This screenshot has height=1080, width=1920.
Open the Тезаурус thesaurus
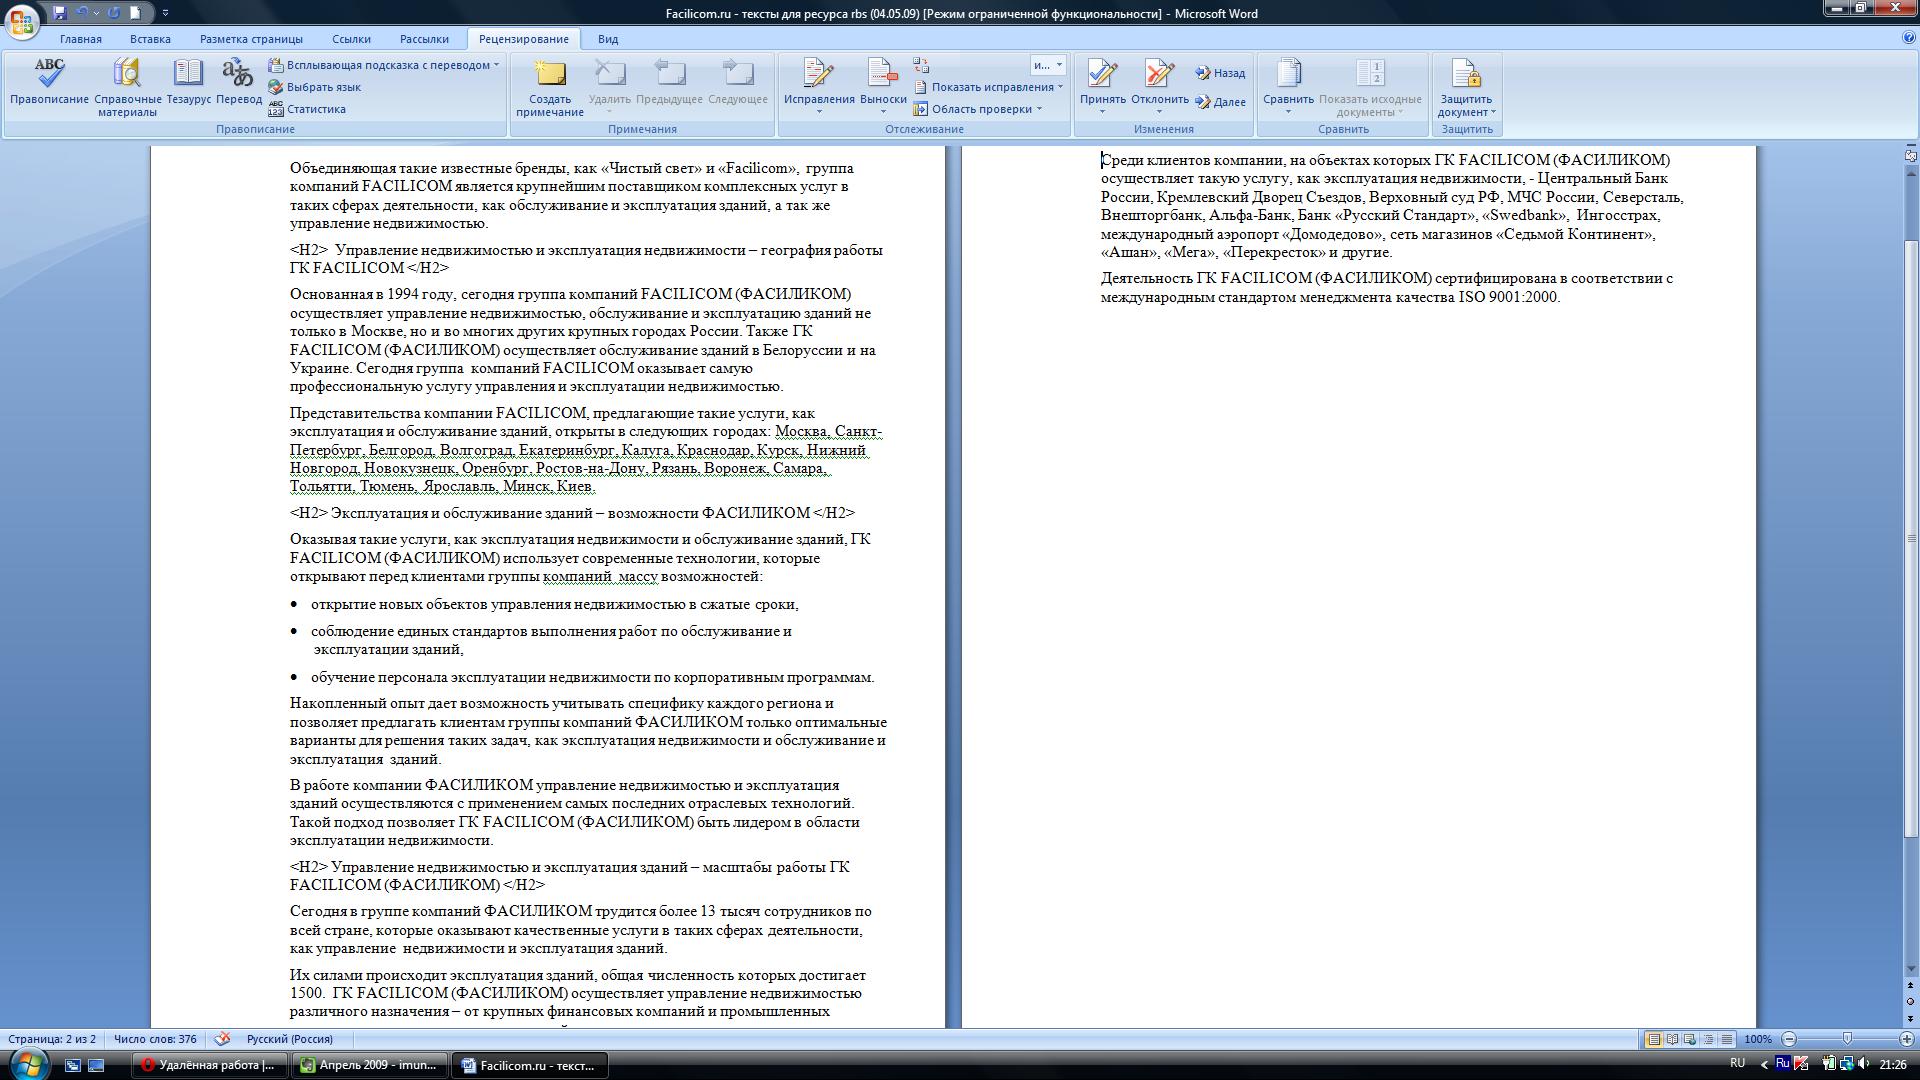[188, 81]
